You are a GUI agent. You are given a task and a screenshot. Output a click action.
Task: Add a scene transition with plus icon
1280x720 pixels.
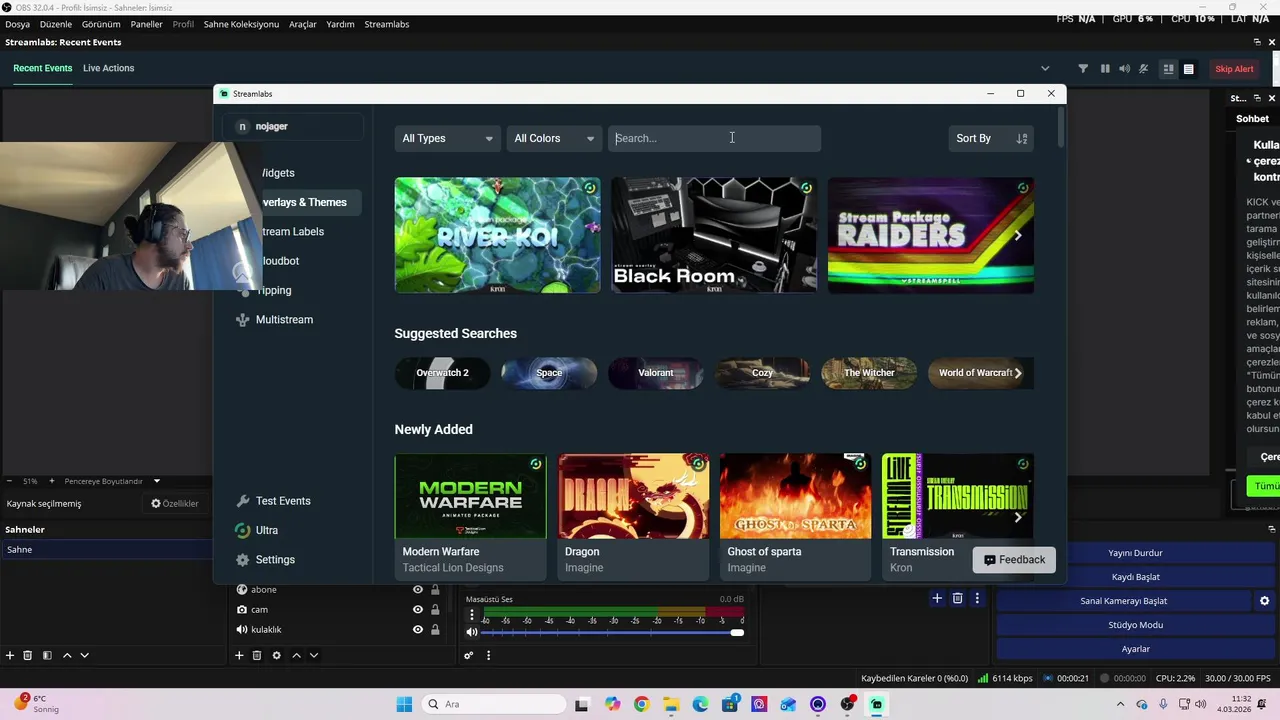937,598
